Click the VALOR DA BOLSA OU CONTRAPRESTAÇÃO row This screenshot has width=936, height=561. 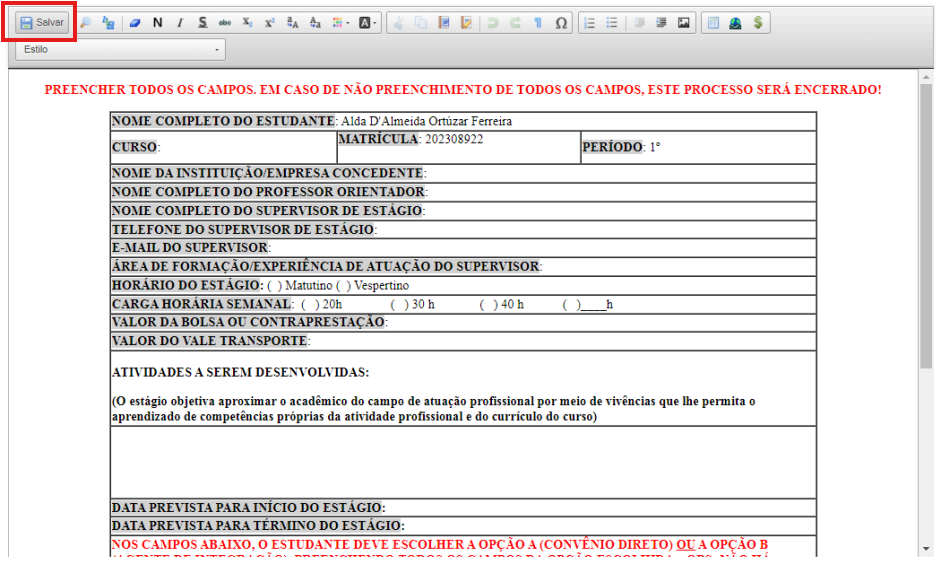click(x=463, y=322)
